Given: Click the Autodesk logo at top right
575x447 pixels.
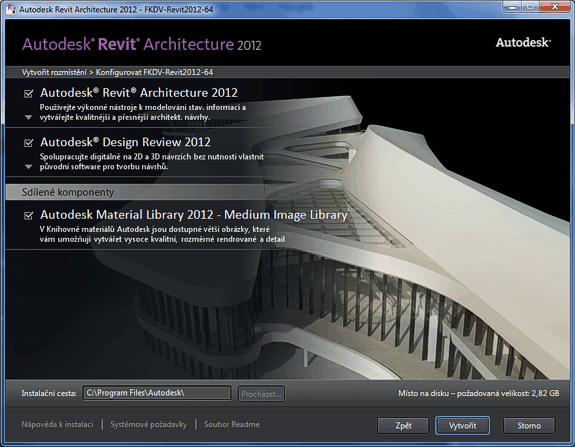Looking at the screenshot, I should coord(523,43).
